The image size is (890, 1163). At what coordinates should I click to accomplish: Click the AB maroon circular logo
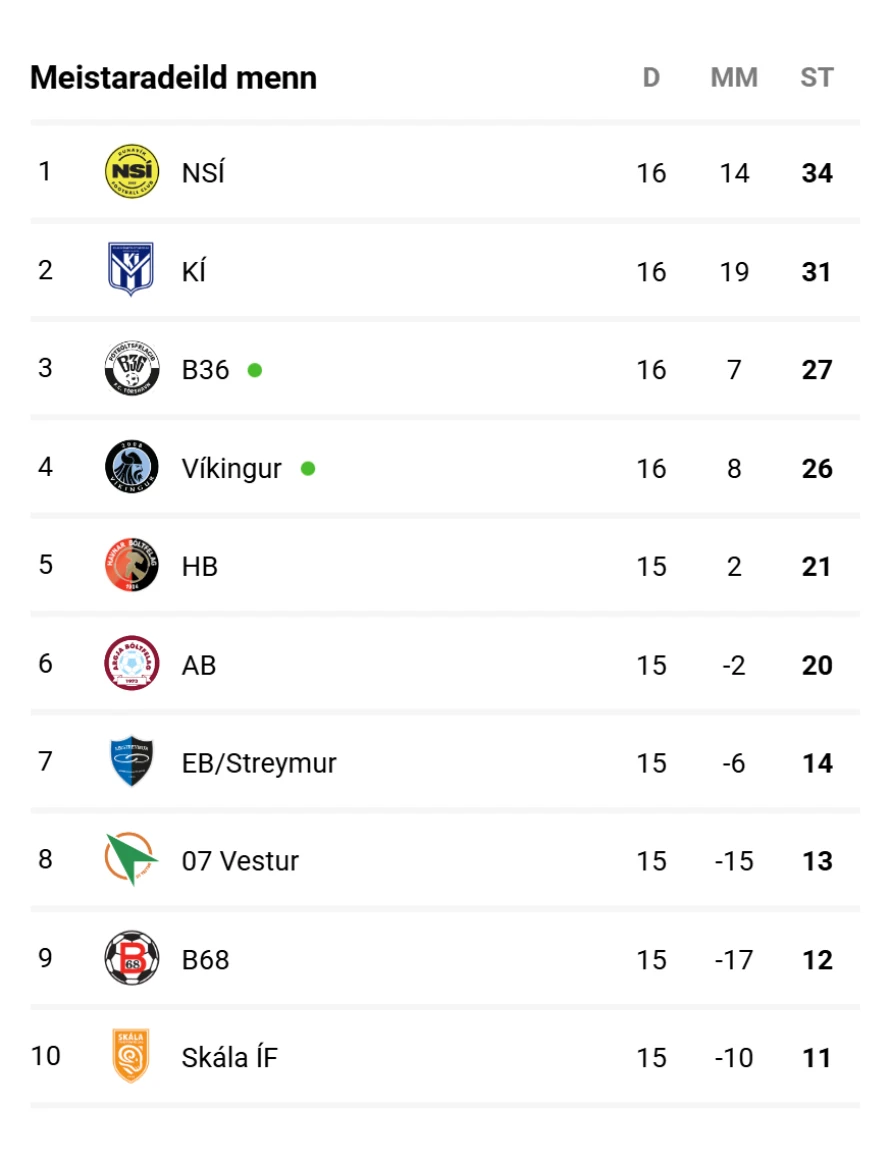click(131, 663)
